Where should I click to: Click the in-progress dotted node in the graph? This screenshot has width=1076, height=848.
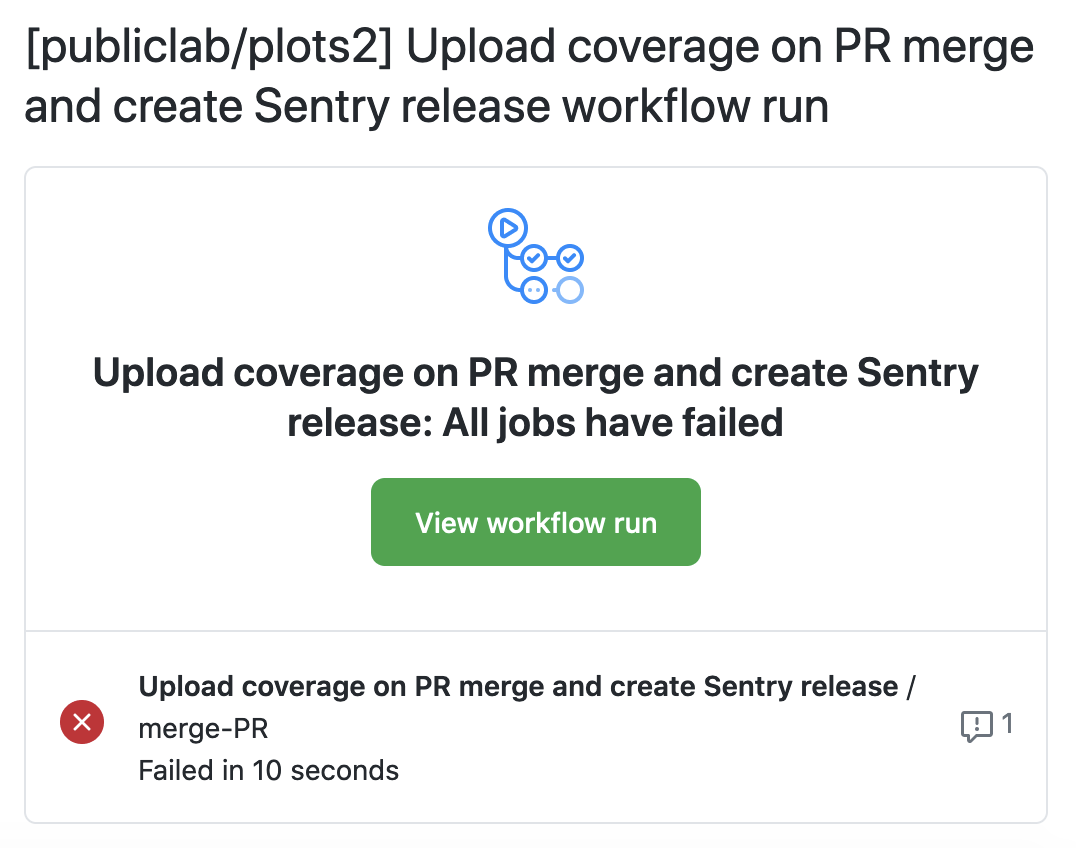(x=535, y=289)
